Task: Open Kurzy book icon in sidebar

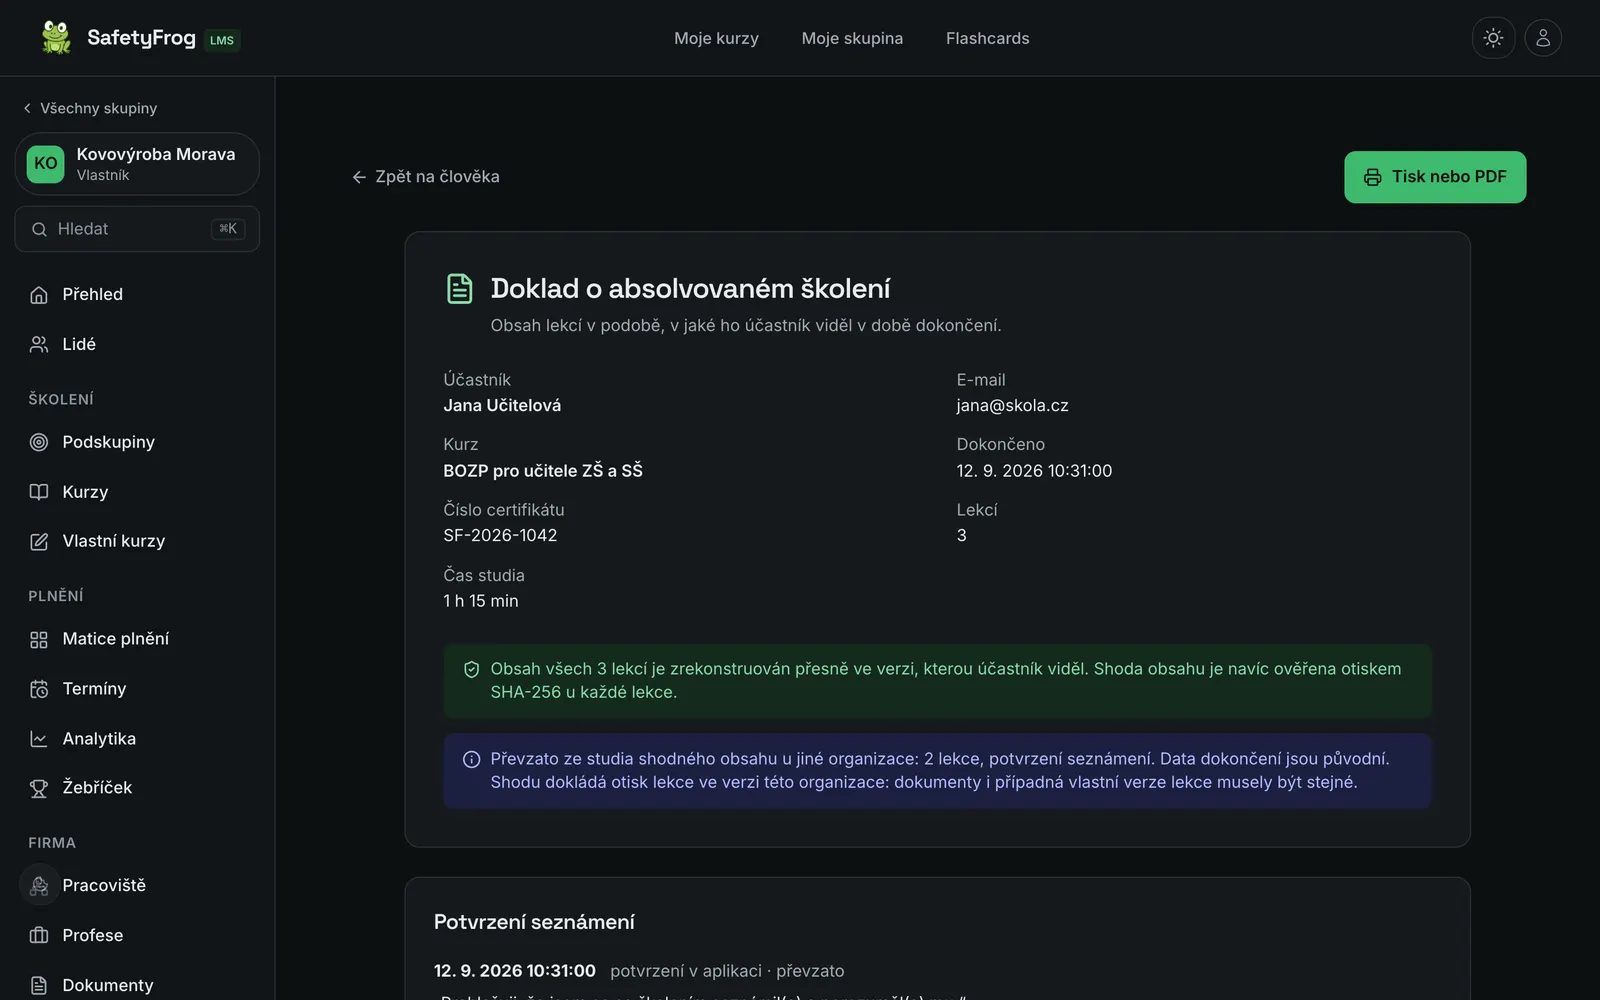Action: (39, 492)
